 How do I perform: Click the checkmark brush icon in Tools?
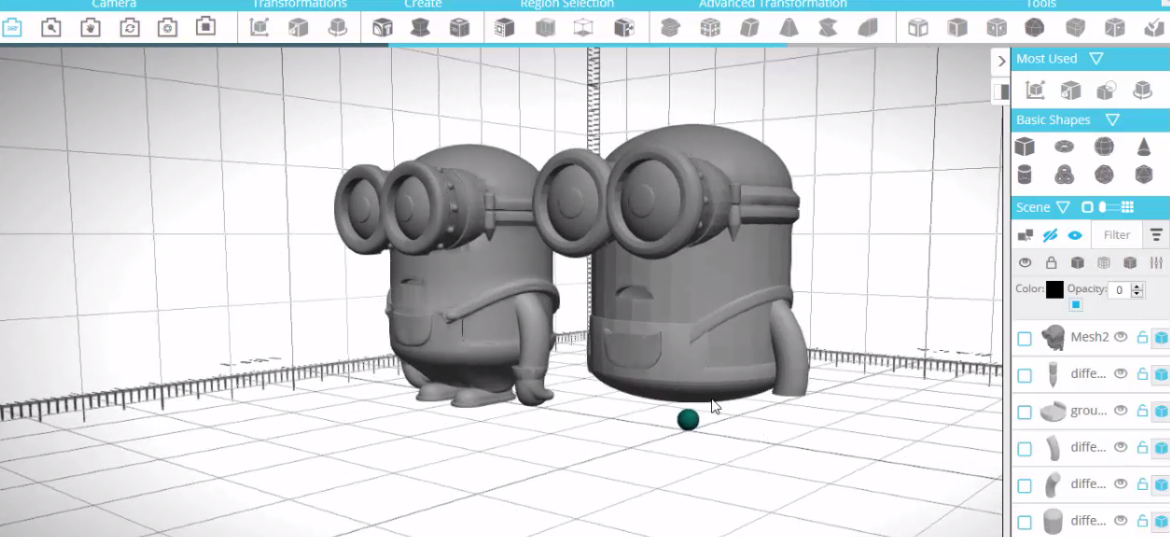tap(1154, 28)
